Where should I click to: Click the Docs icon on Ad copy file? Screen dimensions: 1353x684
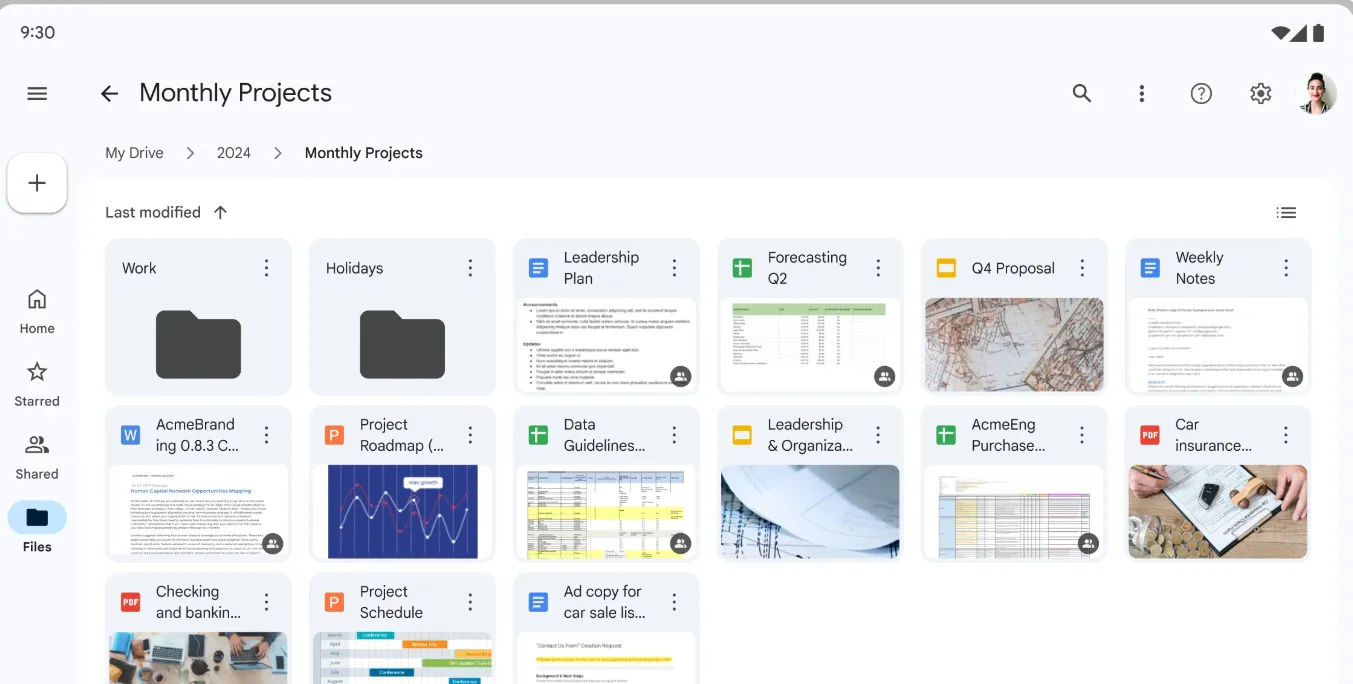538,602
